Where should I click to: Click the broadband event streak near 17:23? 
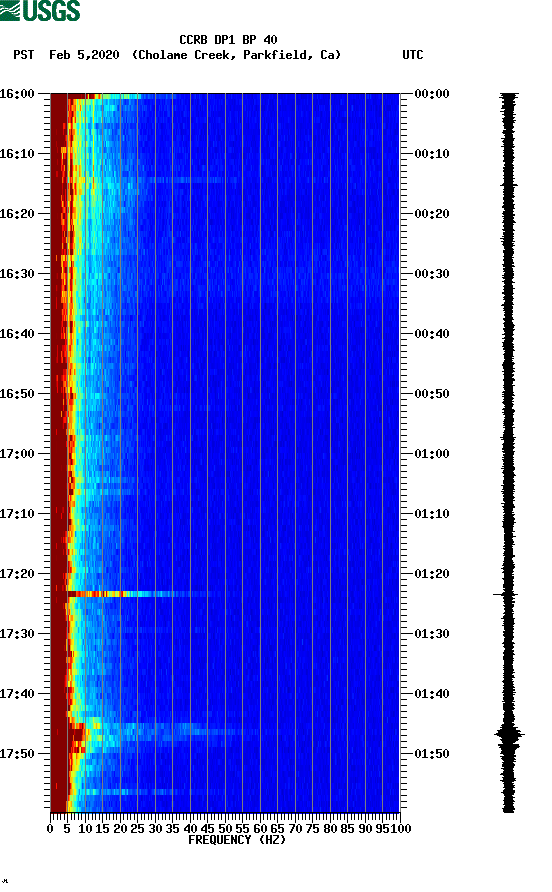click(x=139, y=594)
